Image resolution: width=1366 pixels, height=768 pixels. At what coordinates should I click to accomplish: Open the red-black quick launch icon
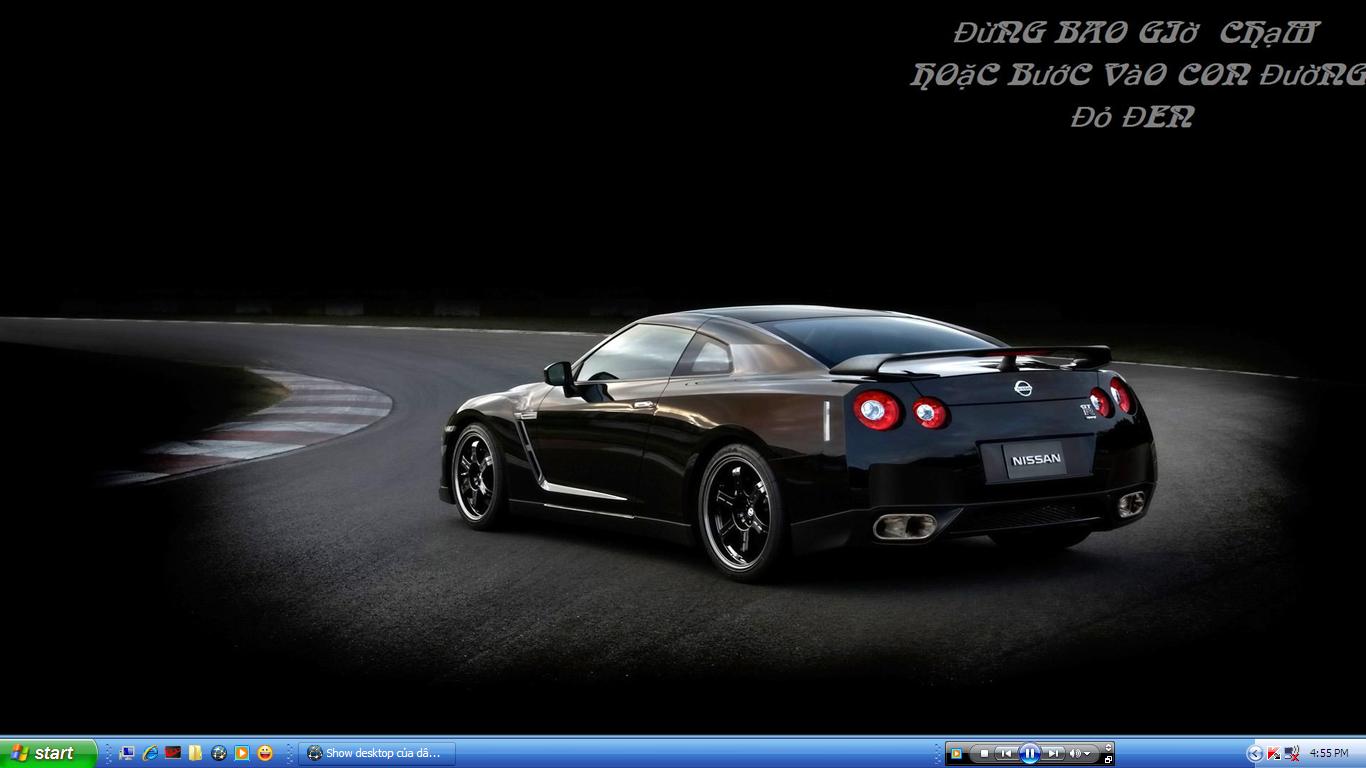173,753
